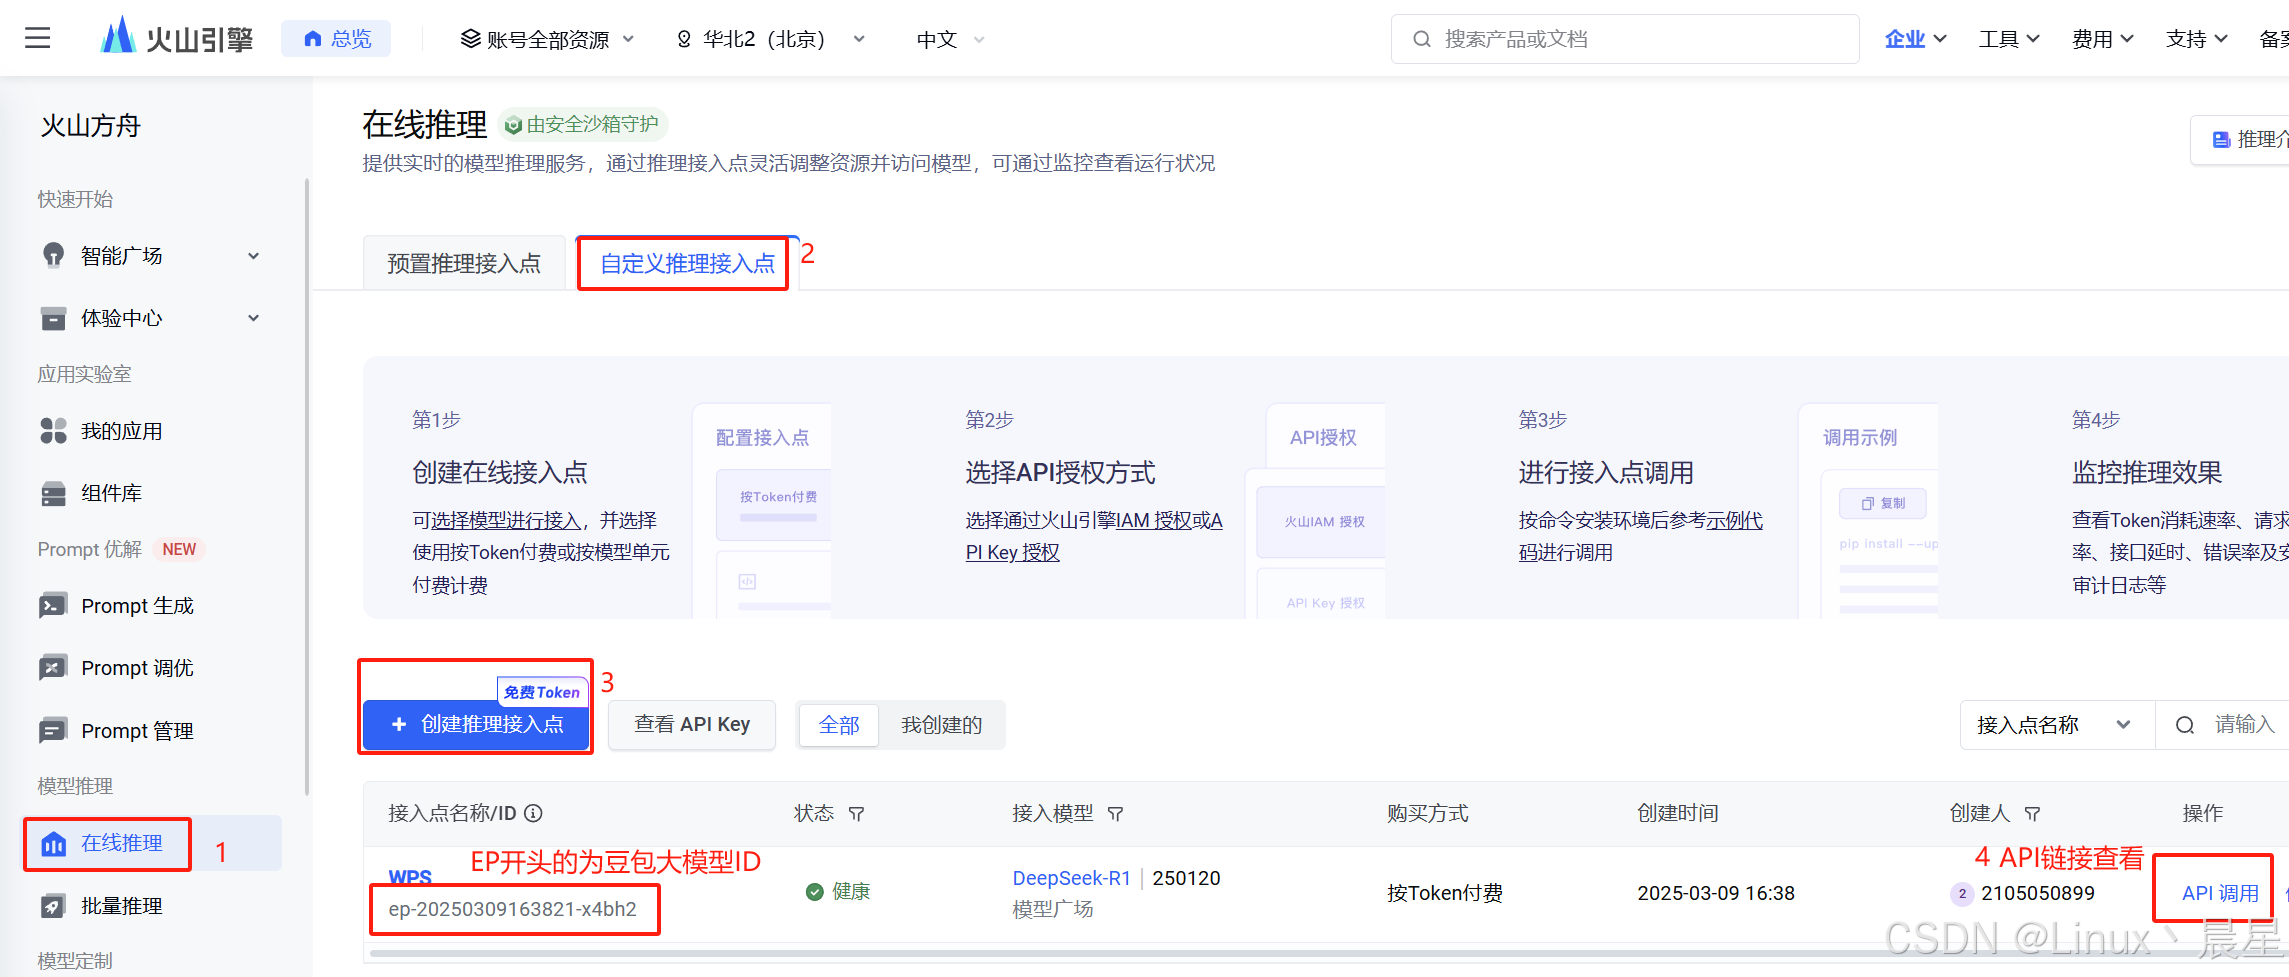This screenshot has height=977, width=2289.
Task: Click the API 调用 action link
Action: coord(2220,893)
